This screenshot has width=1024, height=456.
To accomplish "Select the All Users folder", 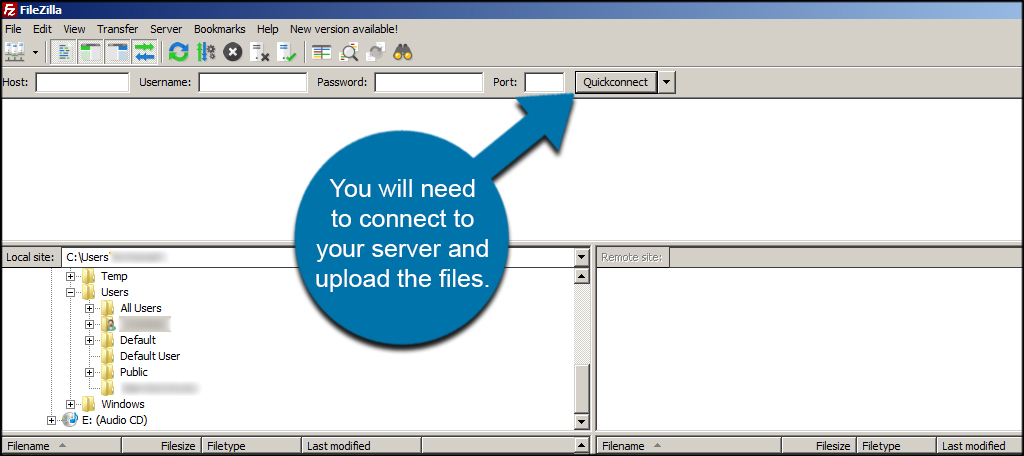I will tap(140, 308).
